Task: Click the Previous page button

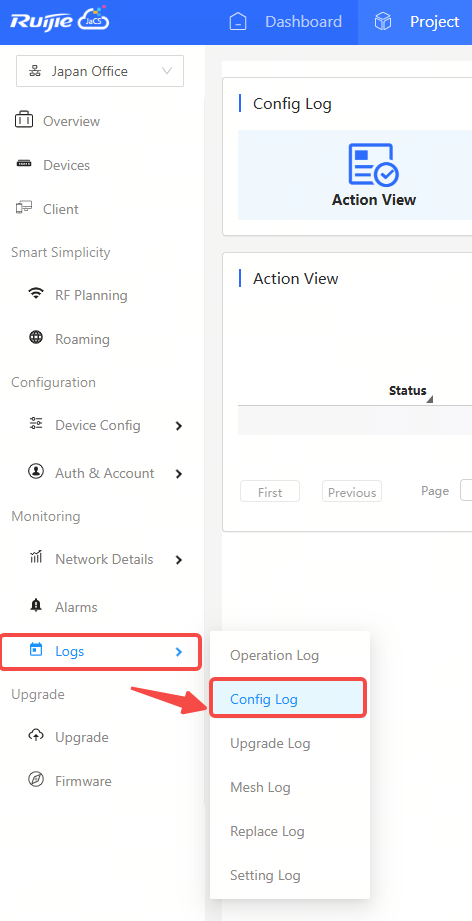Action: pyautogui.click(x=352, y=492)
